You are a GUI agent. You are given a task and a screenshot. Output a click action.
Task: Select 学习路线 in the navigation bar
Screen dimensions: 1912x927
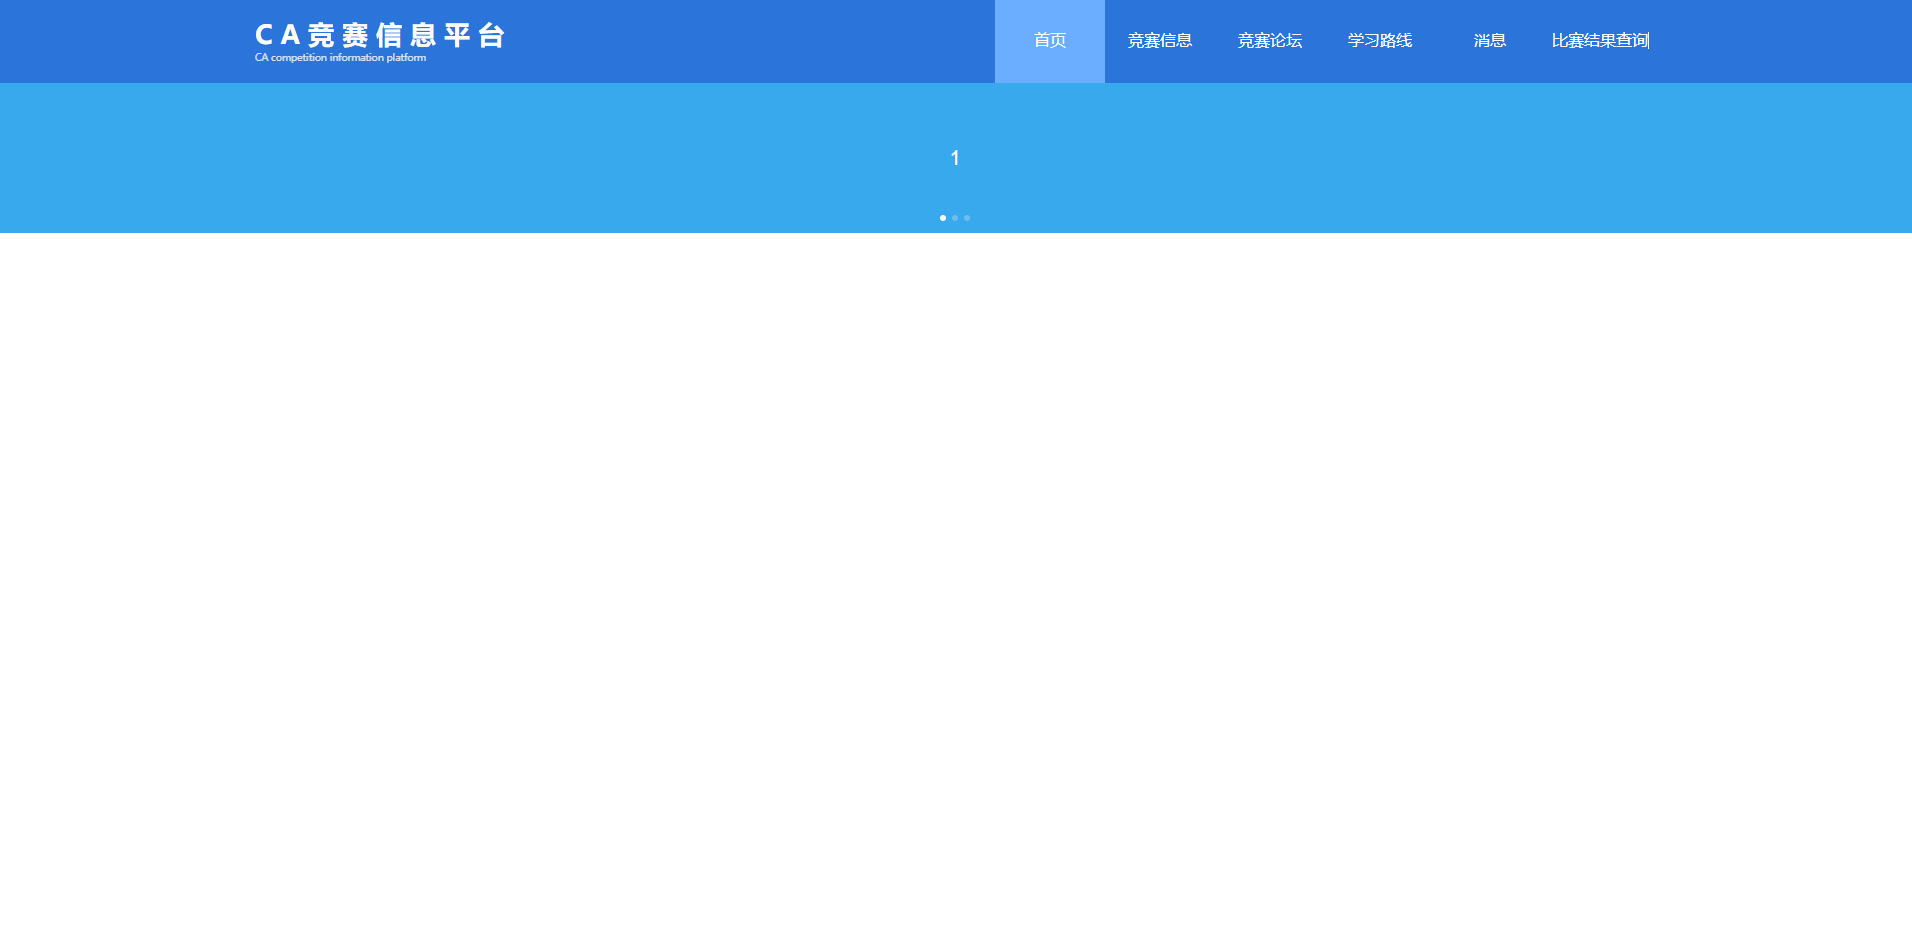pyautogui.click(x=1380, y=41)
